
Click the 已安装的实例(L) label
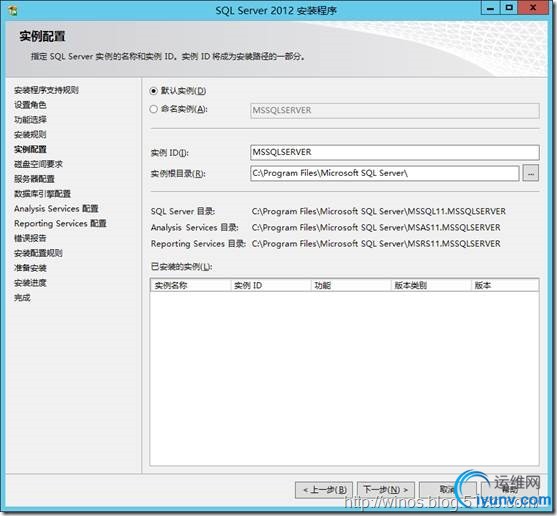click(x=182, y=267)
